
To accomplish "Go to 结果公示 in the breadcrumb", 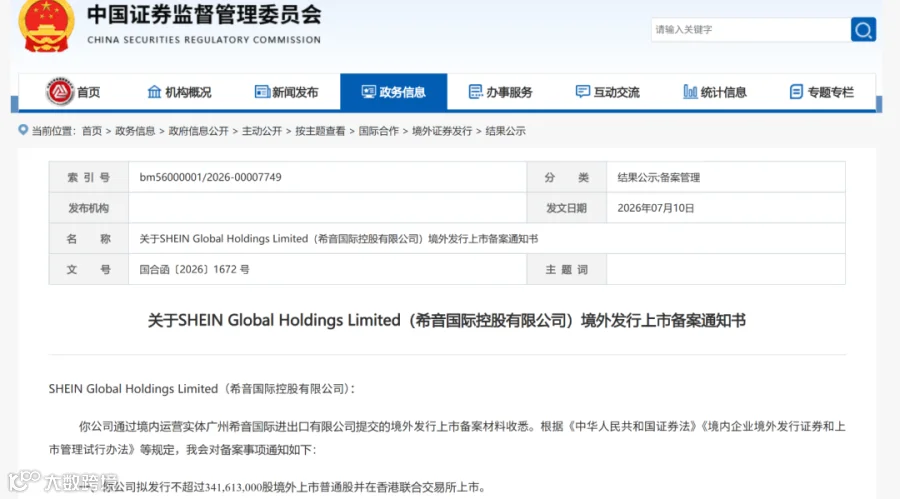I will pos(506,131).
